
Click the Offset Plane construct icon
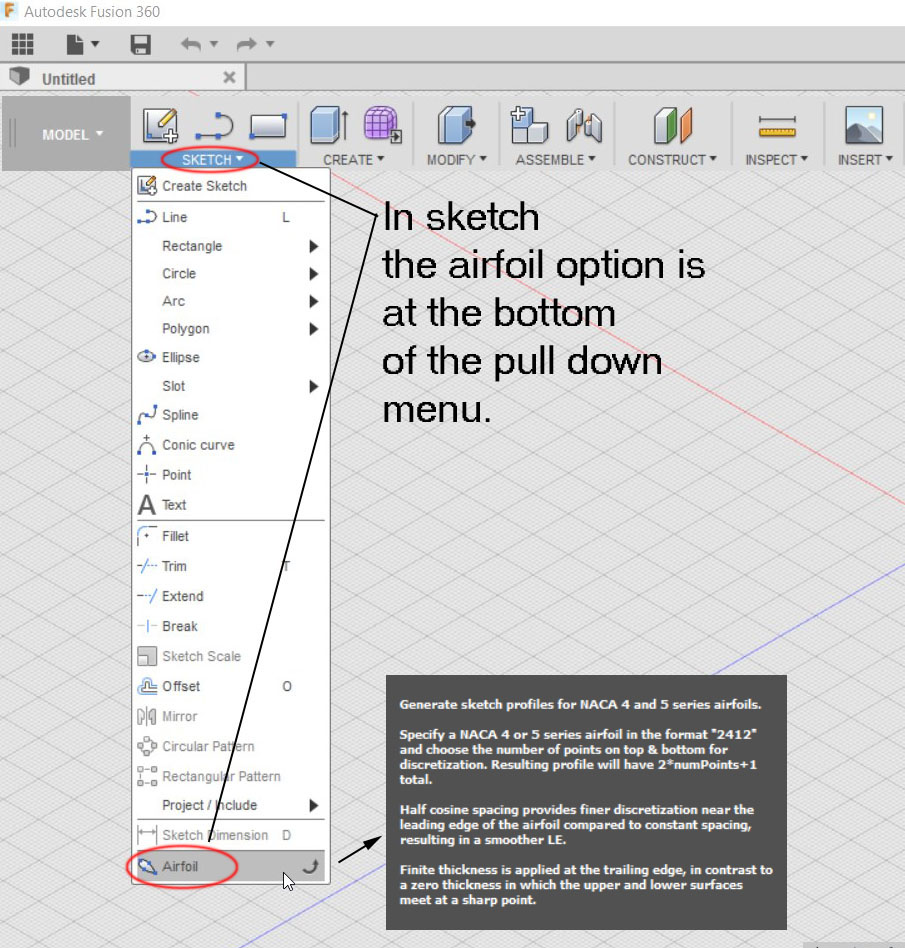(x=672, y=125)
